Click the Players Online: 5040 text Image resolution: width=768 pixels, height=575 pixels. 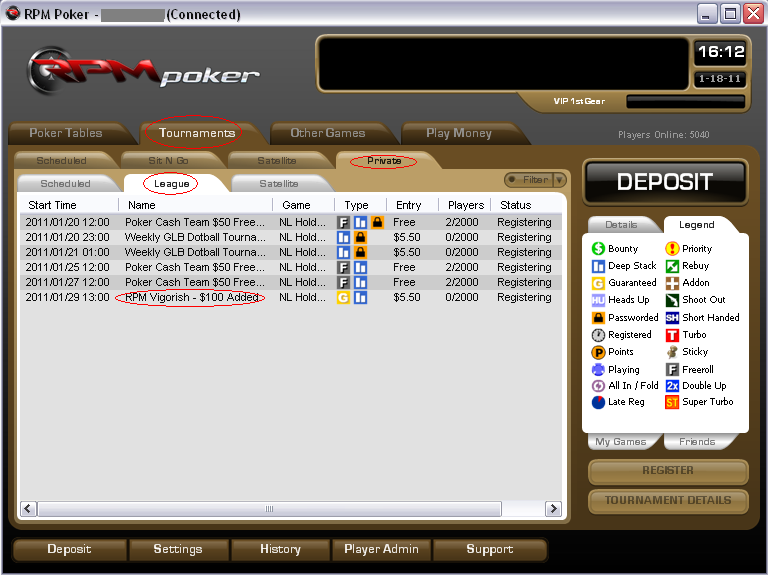click(x=663, y=135)
